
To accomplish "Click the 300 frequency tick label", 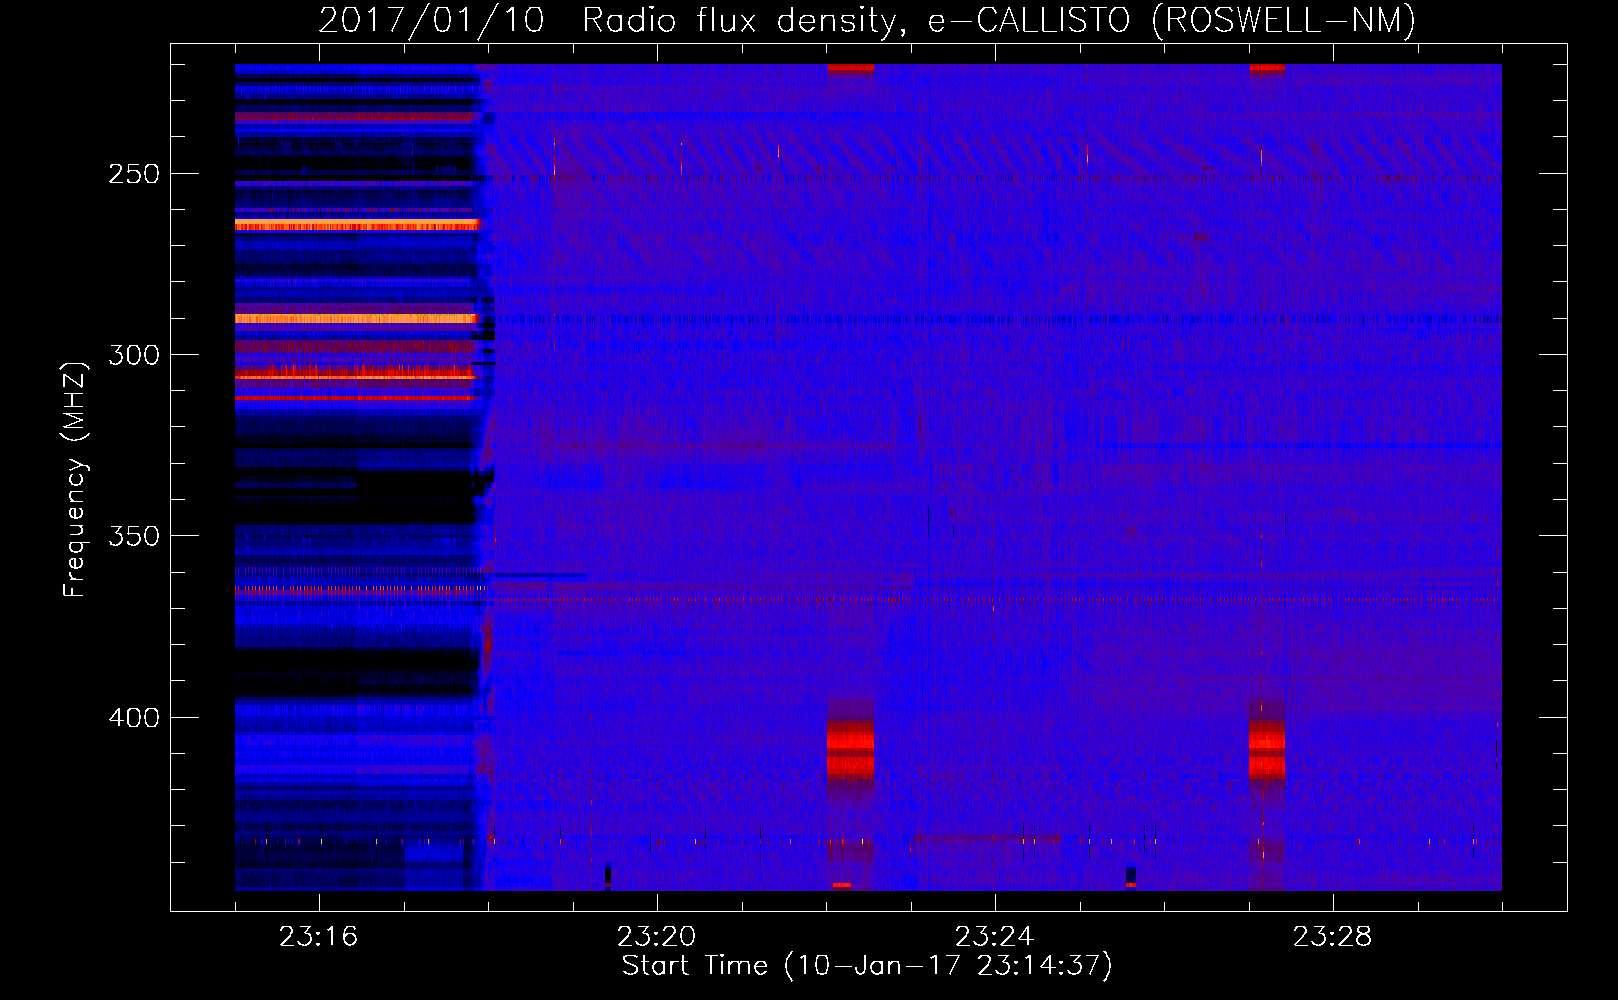I will 134,355.
